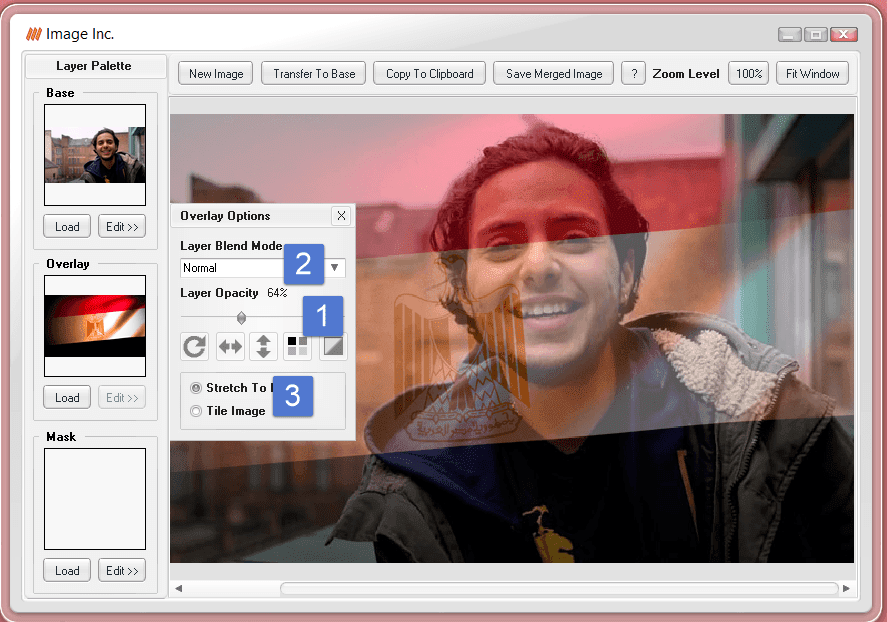Minimize the Image Inc. window
Screen dimensions: 887x622
pos(789,34)
